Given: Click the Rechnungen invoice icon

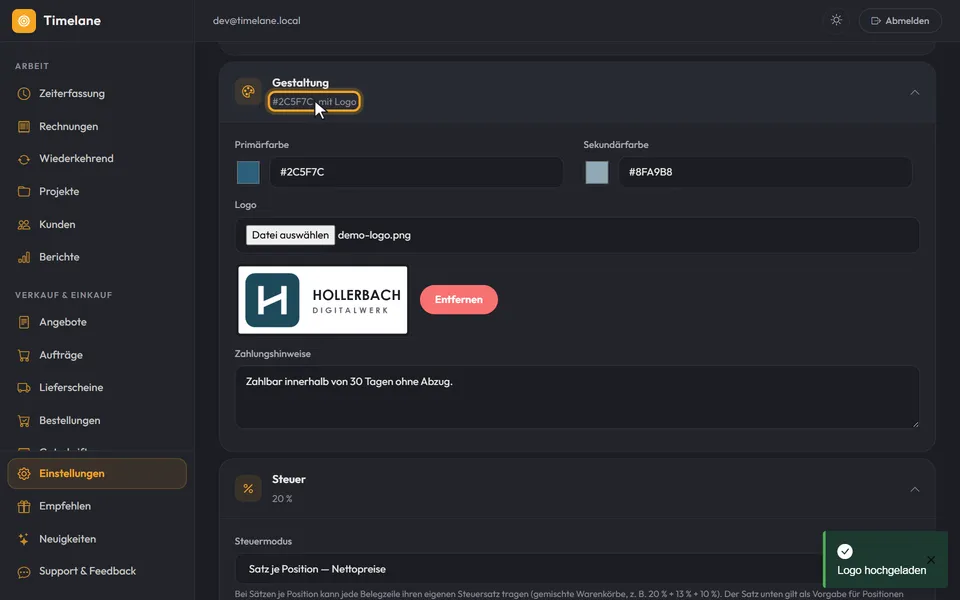Looking at the screenshot, I should coord(24,127).
